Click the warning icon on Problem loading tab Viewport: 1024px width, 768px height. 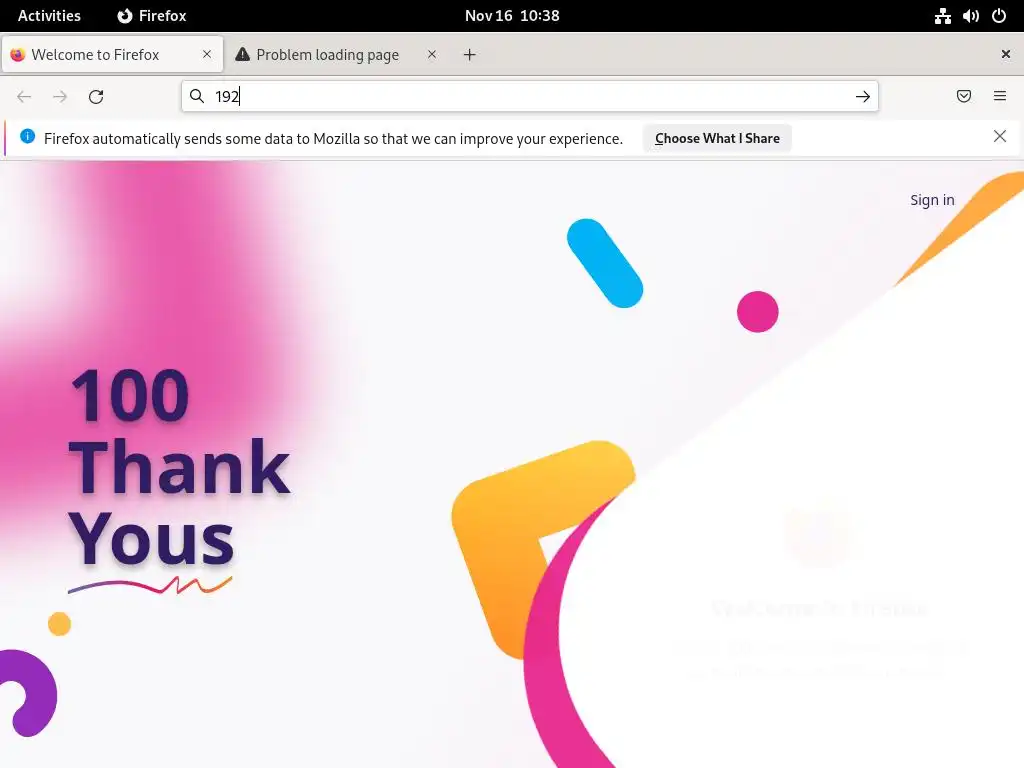coord(242,54)
